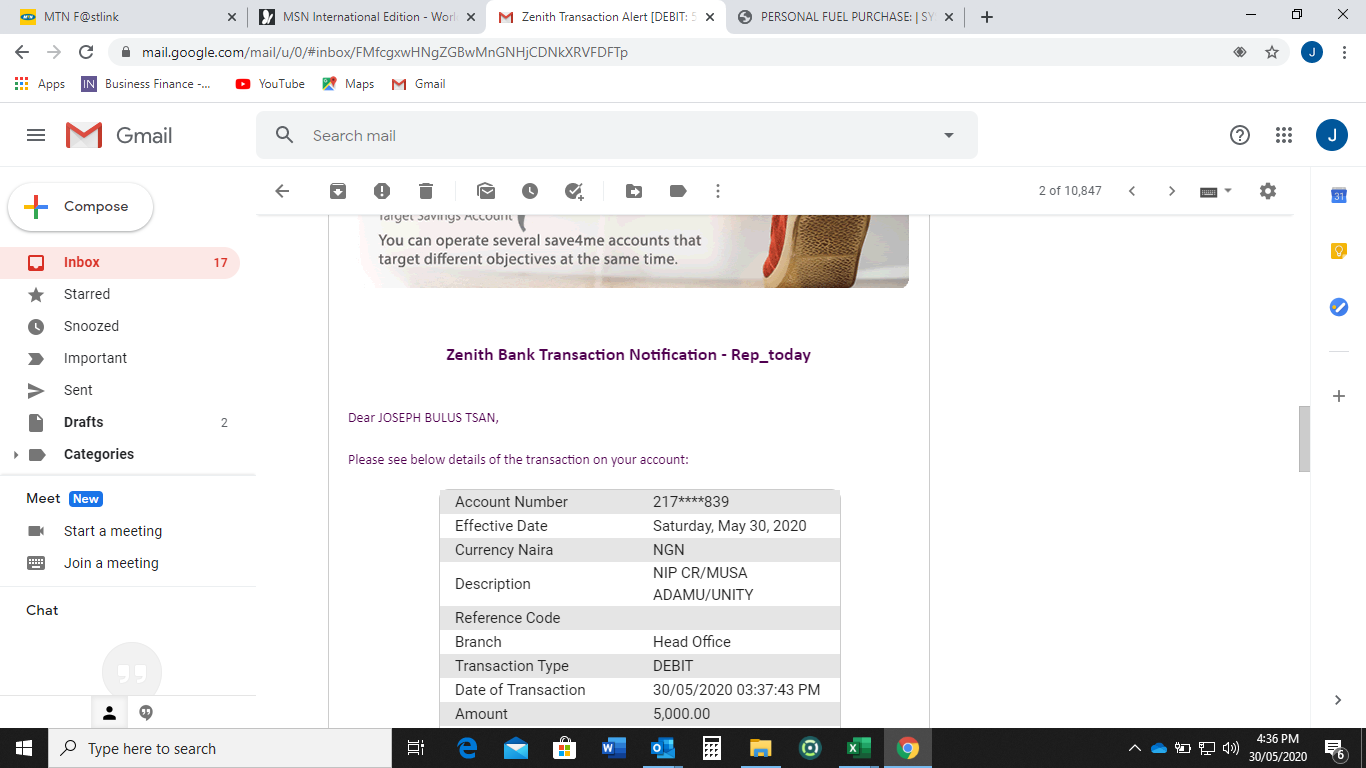Viewport: 1366px width, 768px height.
Task: Open the Business Finance bookmark
Action: click(x=147, y=84)
